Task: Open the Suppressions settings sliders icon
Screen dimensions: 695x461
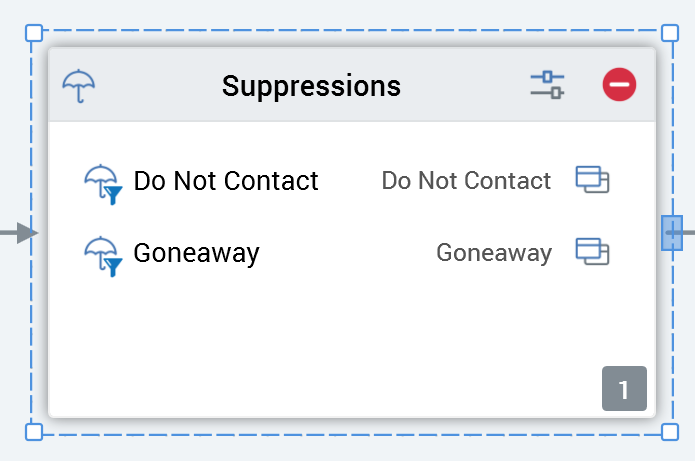Action: (x=547, y=85)
